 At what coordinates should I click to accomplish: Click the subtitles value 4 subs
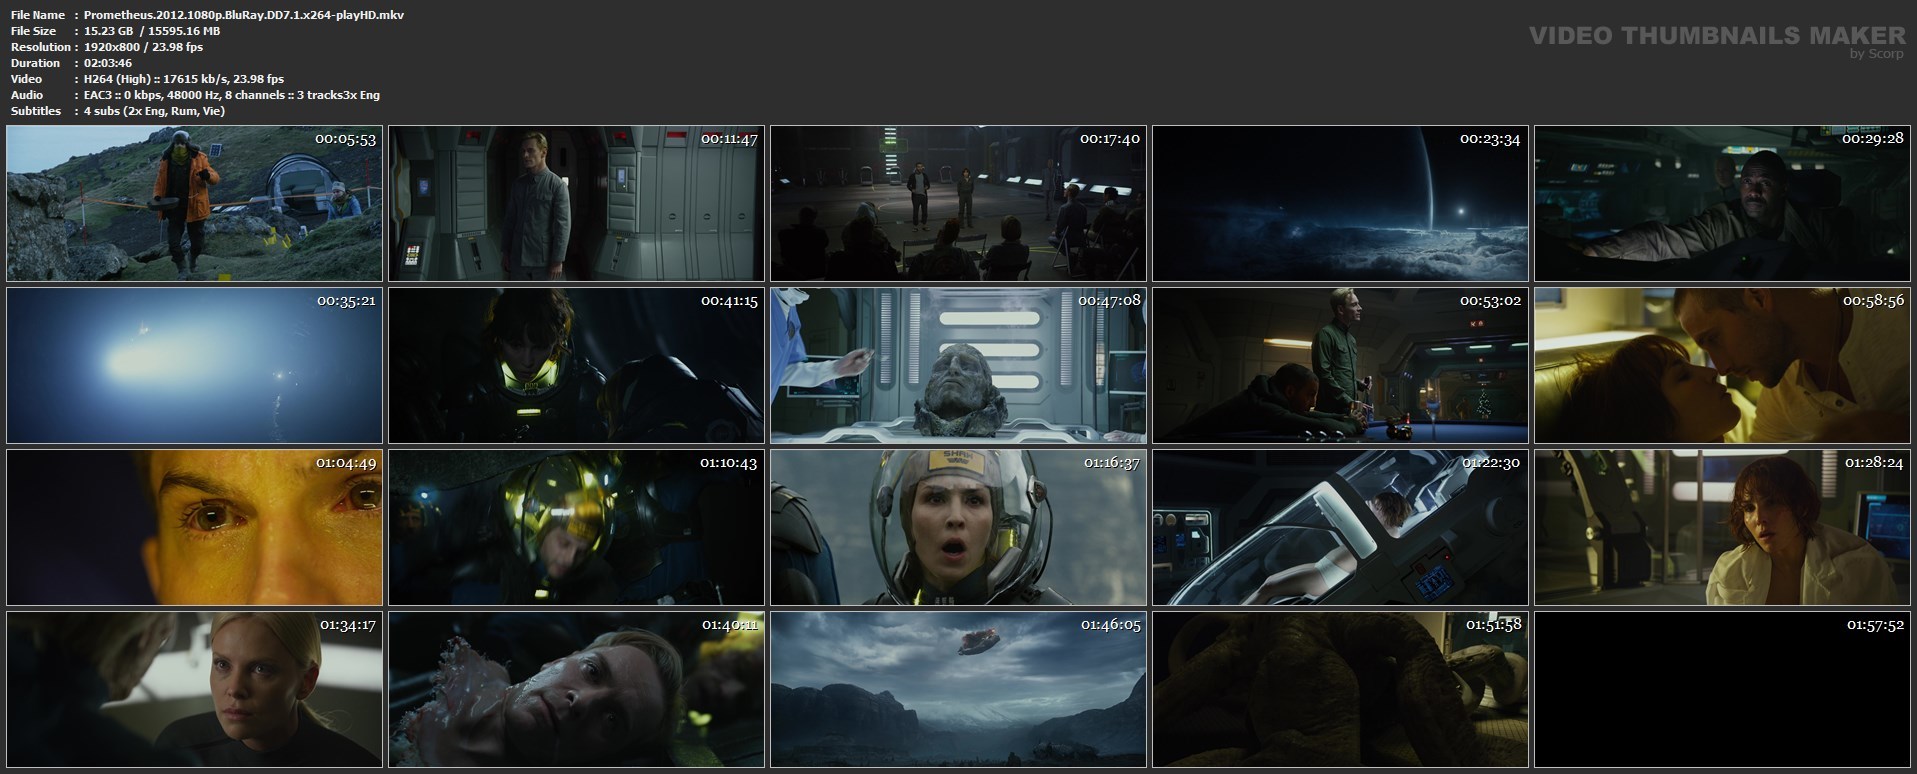tap(154, 111)
